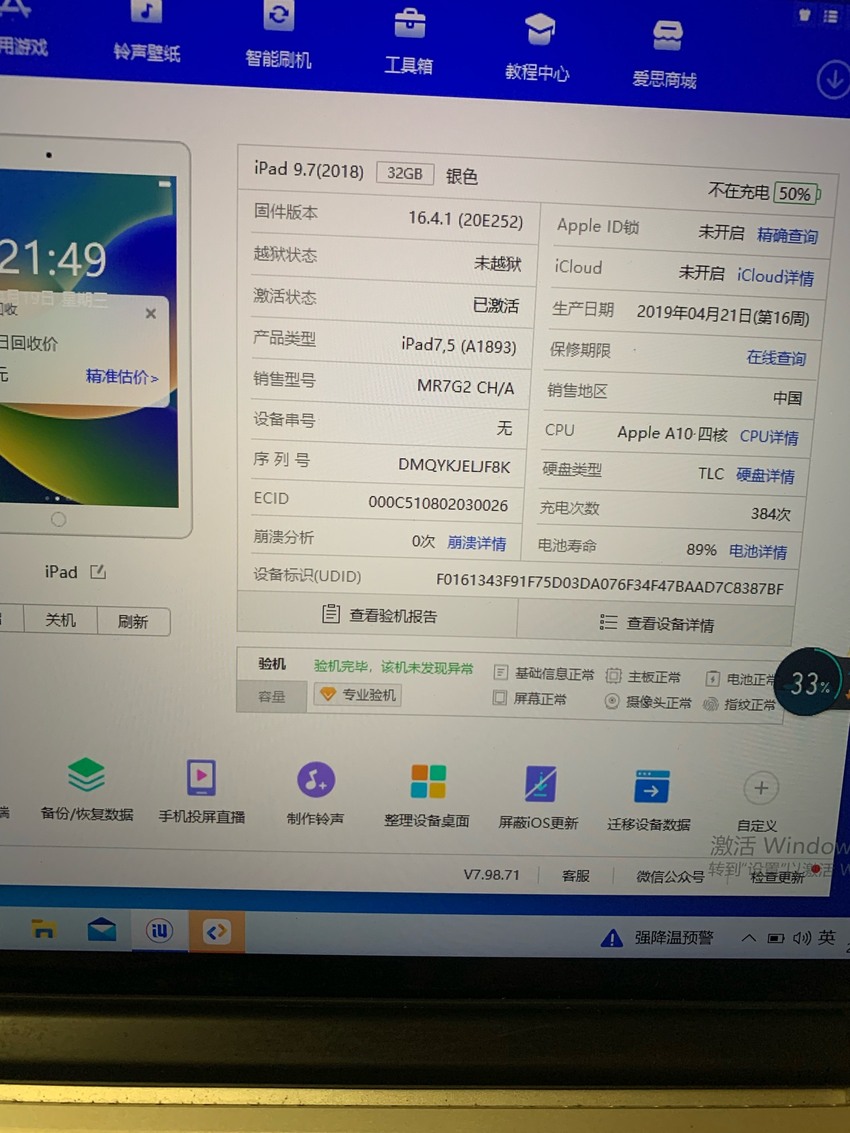Click the iPad screen preview thumbnail
The height and width of the screenshot is (1133, 850).
coord(88,338)
